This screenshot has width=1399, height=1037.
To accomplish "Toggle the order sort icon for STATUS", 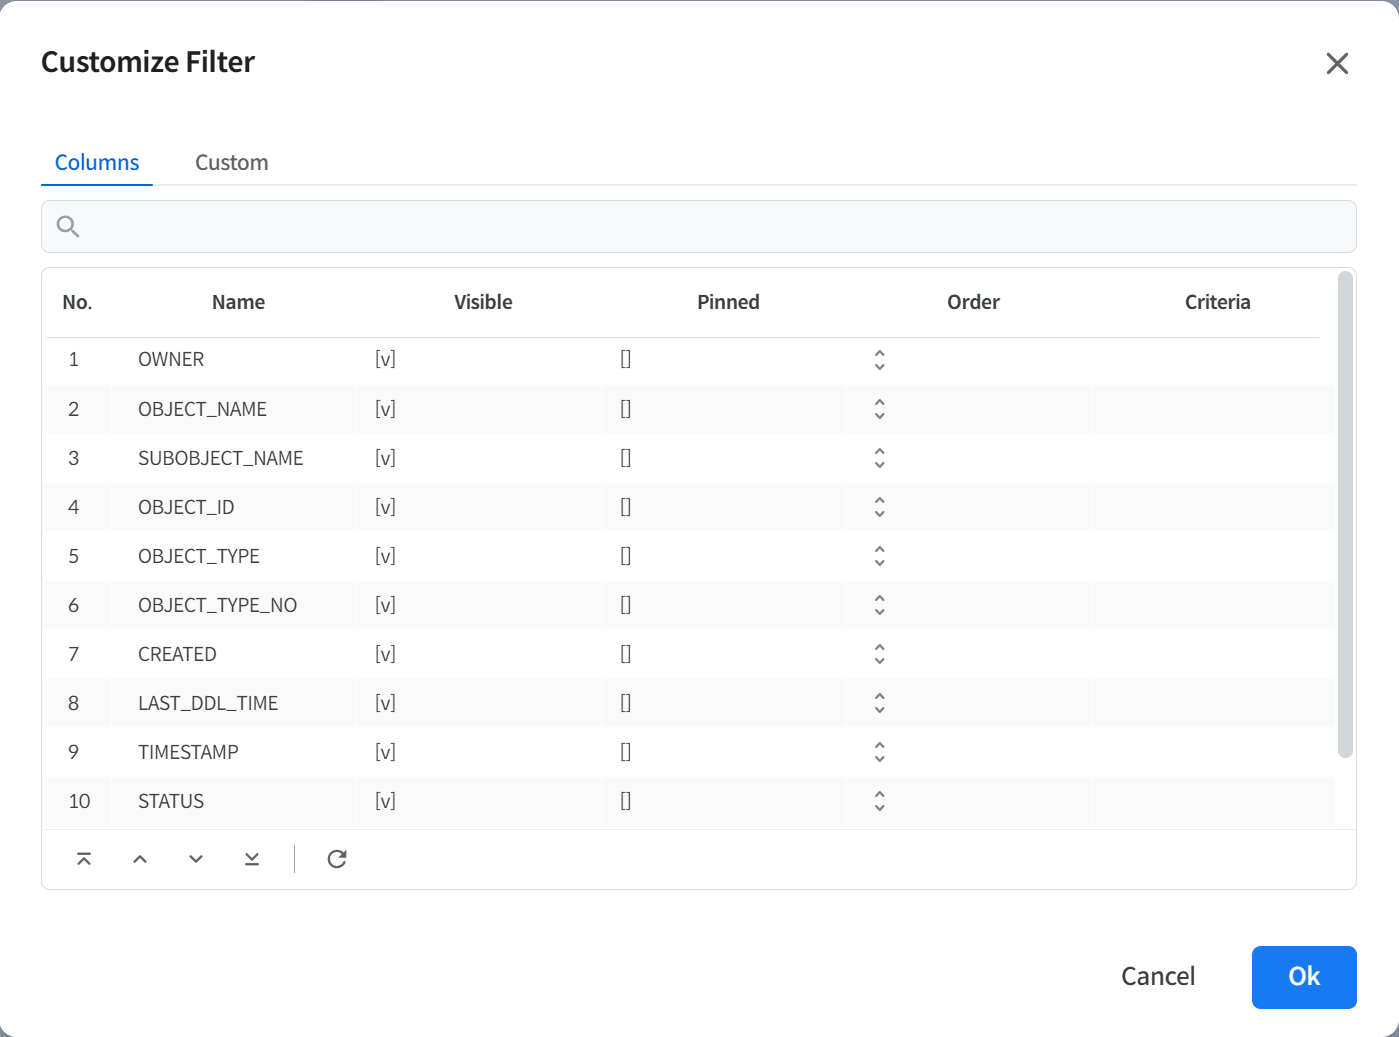I will click(879, 801).
